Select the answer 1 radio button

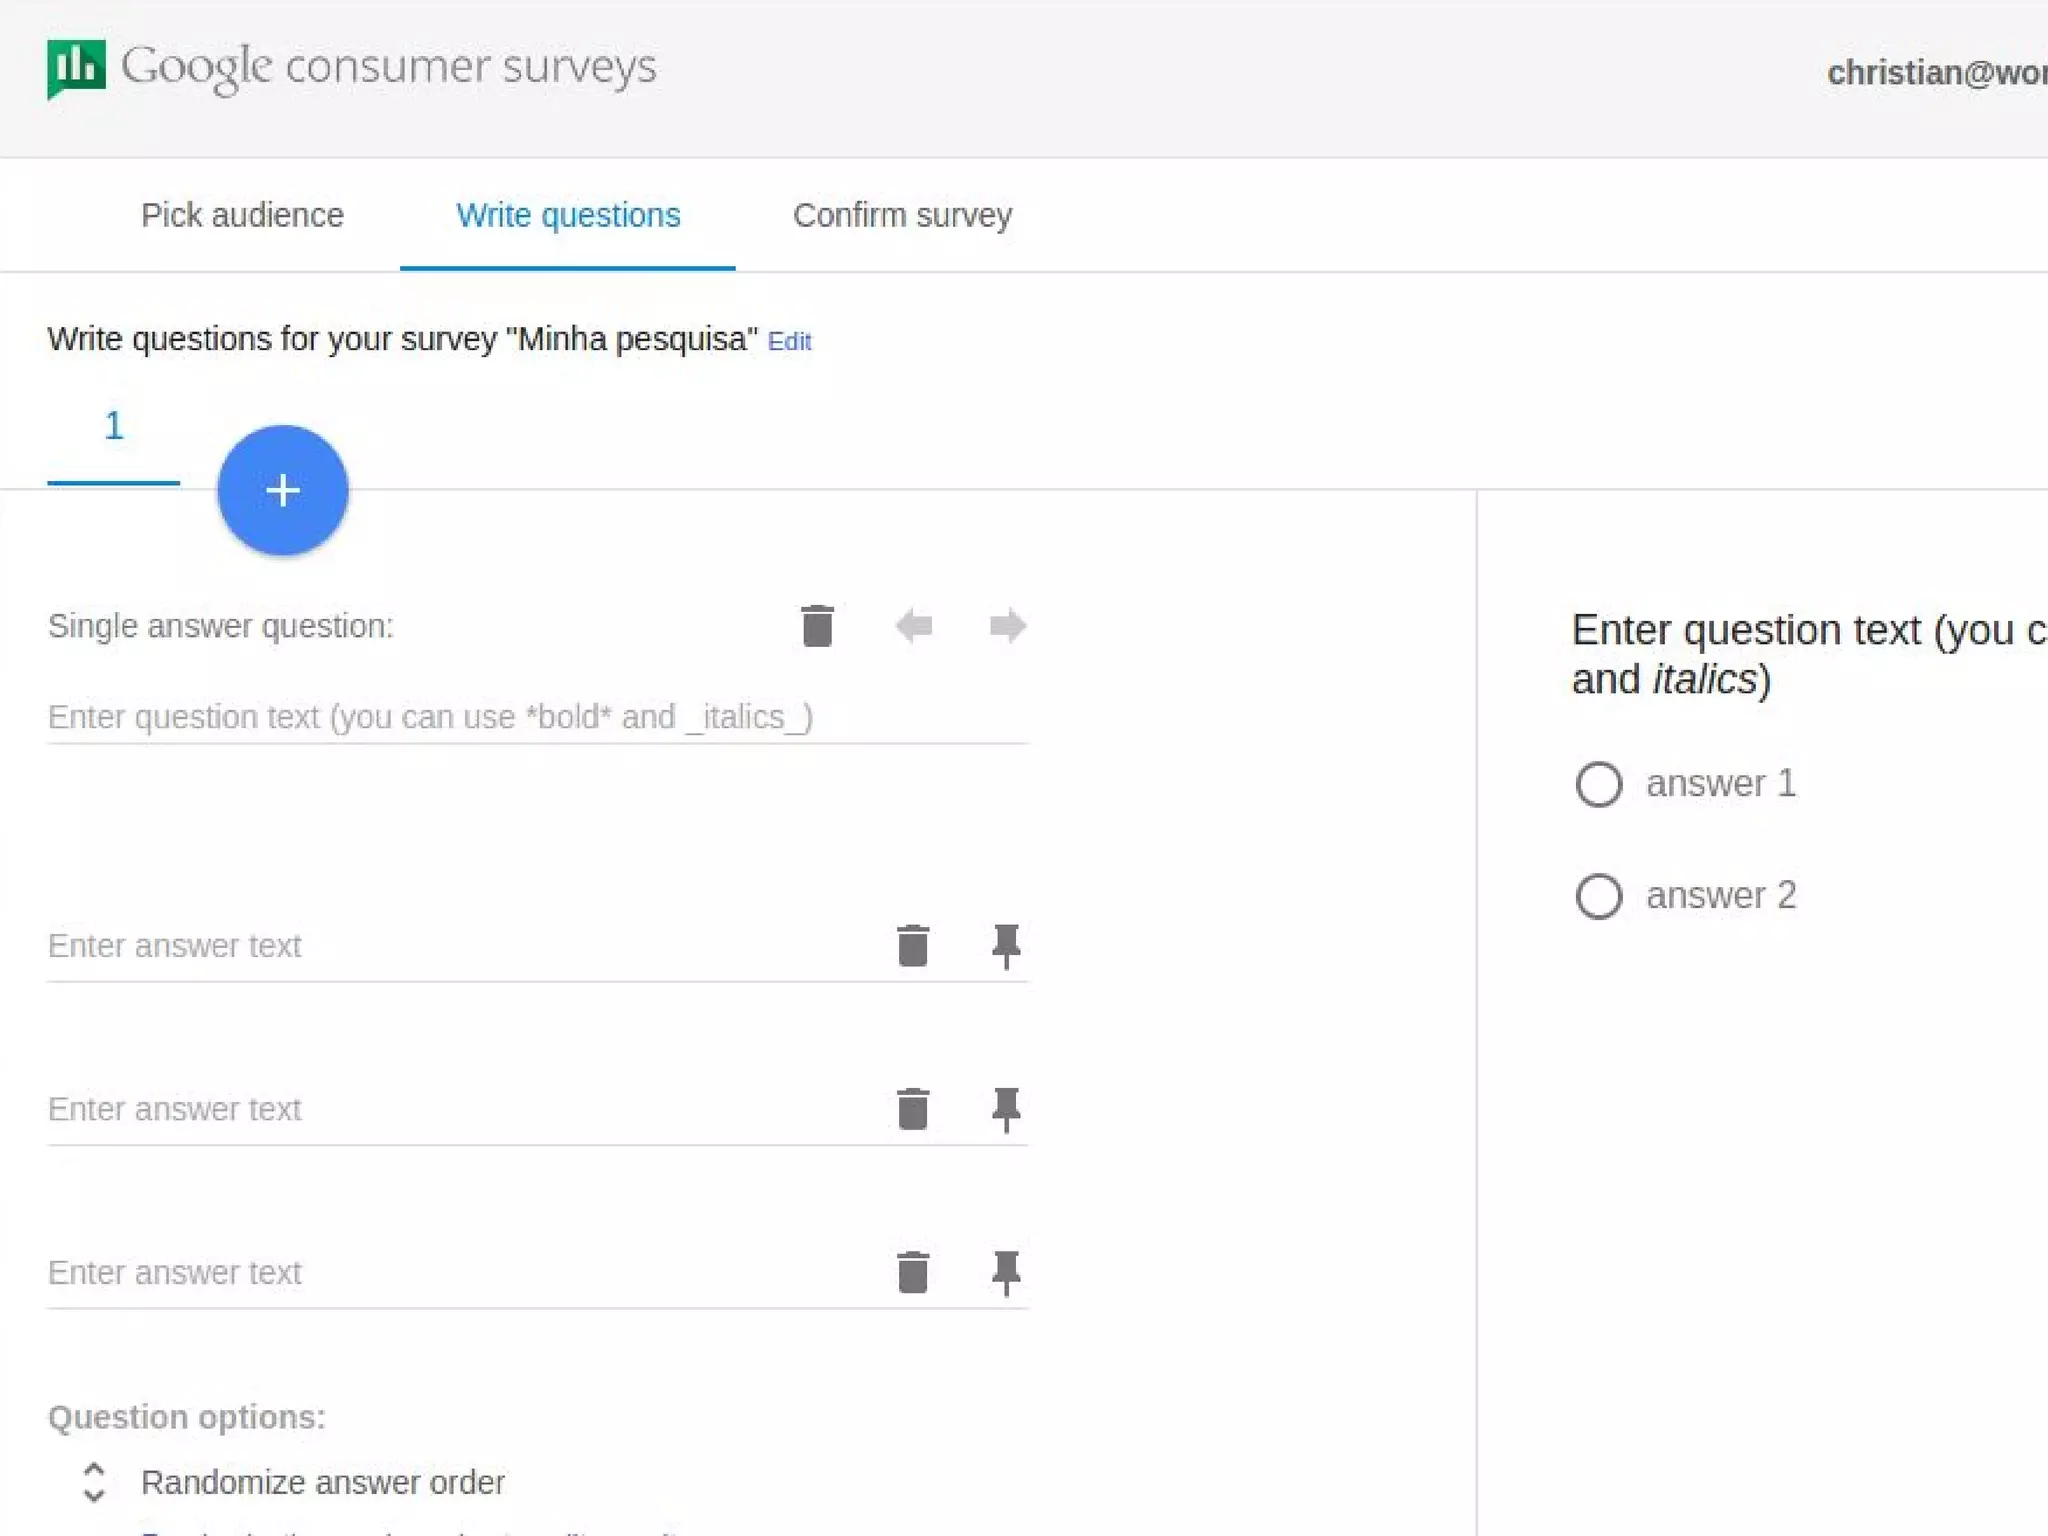1598,784
